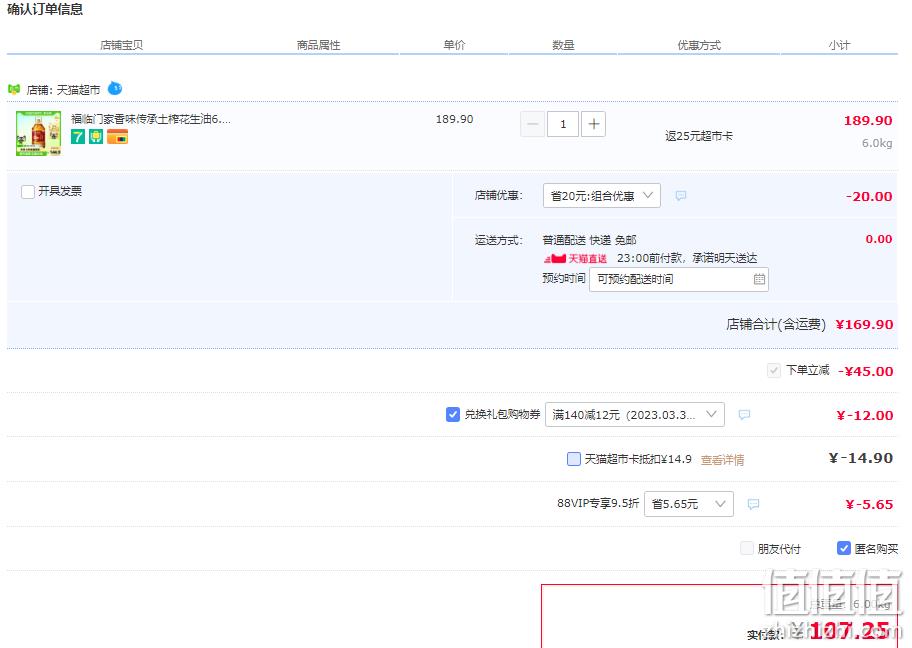
Task: Click the -20.00 store discount amount
Action: pos(869,197)
